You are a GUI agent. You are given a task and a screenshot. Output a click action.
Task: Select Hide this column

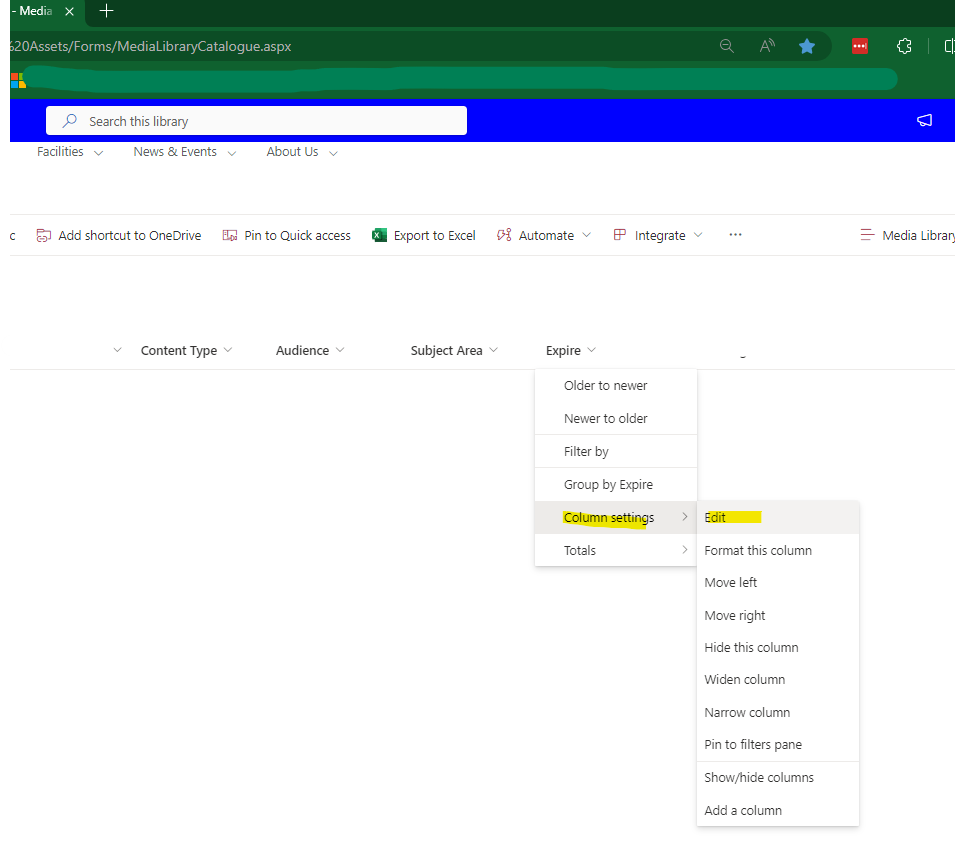coord(778,647)
